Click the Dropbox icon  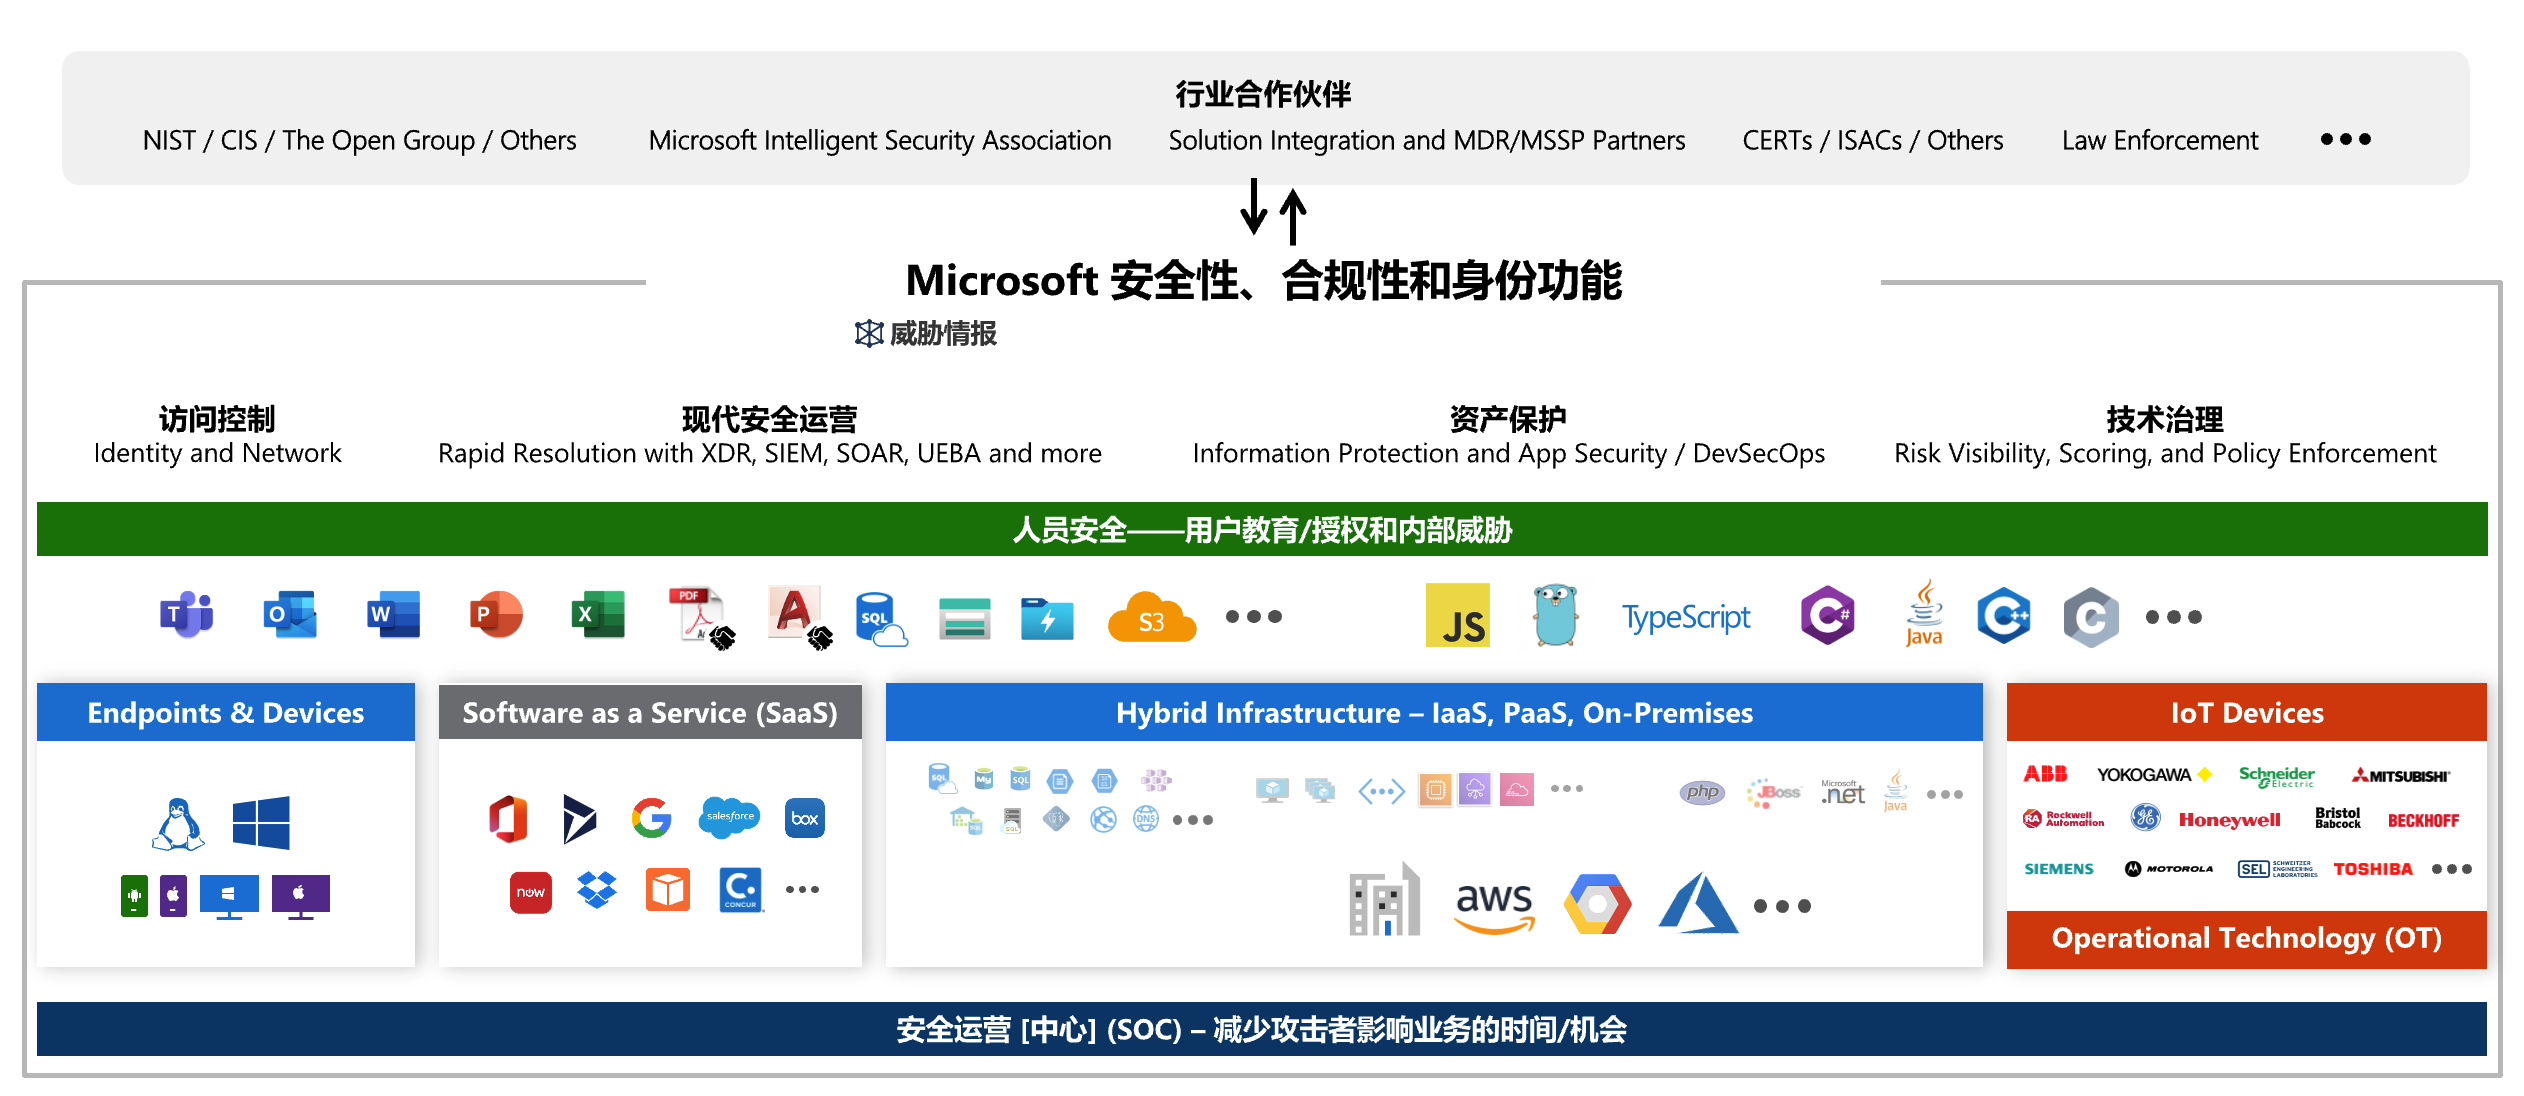click(x=597, y=889)
